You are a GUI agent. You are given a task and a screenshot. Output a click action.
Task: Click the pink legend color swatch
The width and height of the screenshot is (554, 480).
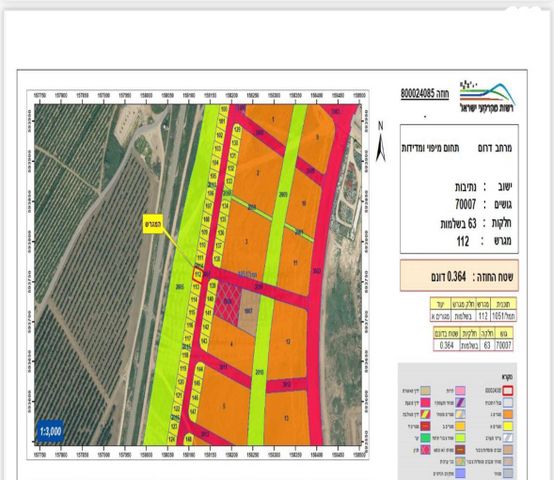(460, 391)
